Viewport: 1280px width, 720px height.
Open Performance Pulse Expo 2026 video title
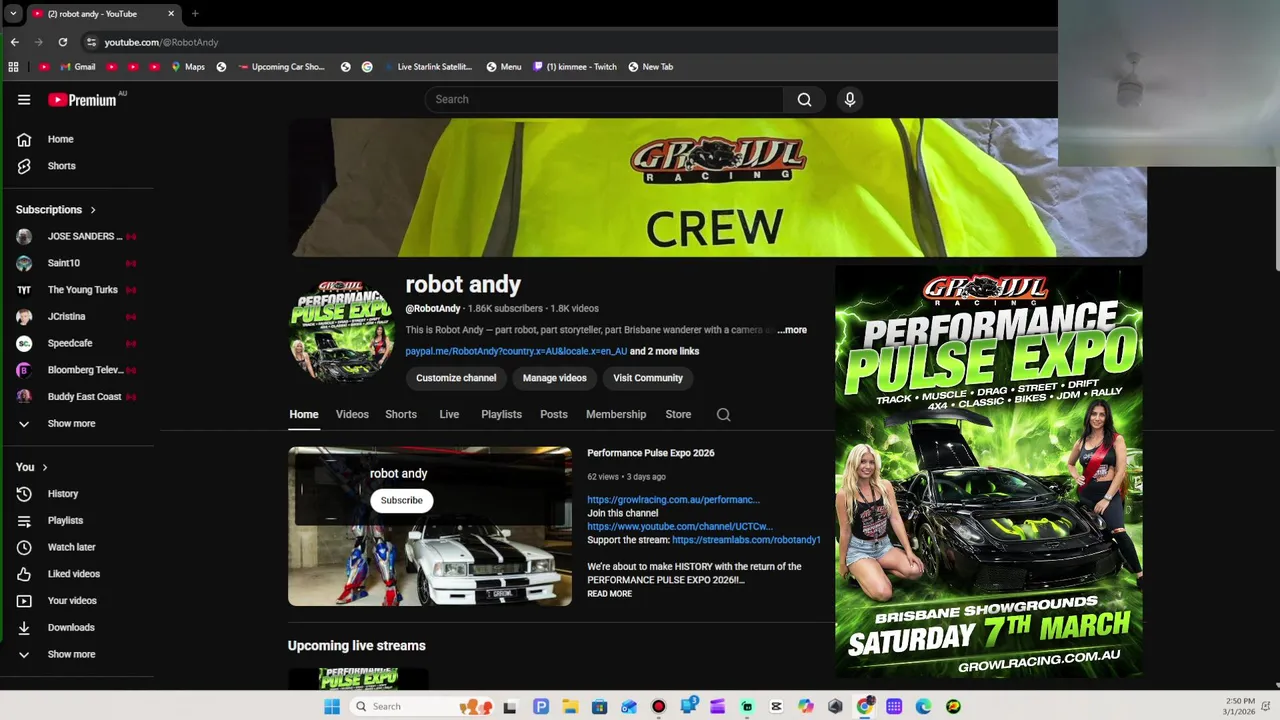pyautogui.click(x=650, y=453)
